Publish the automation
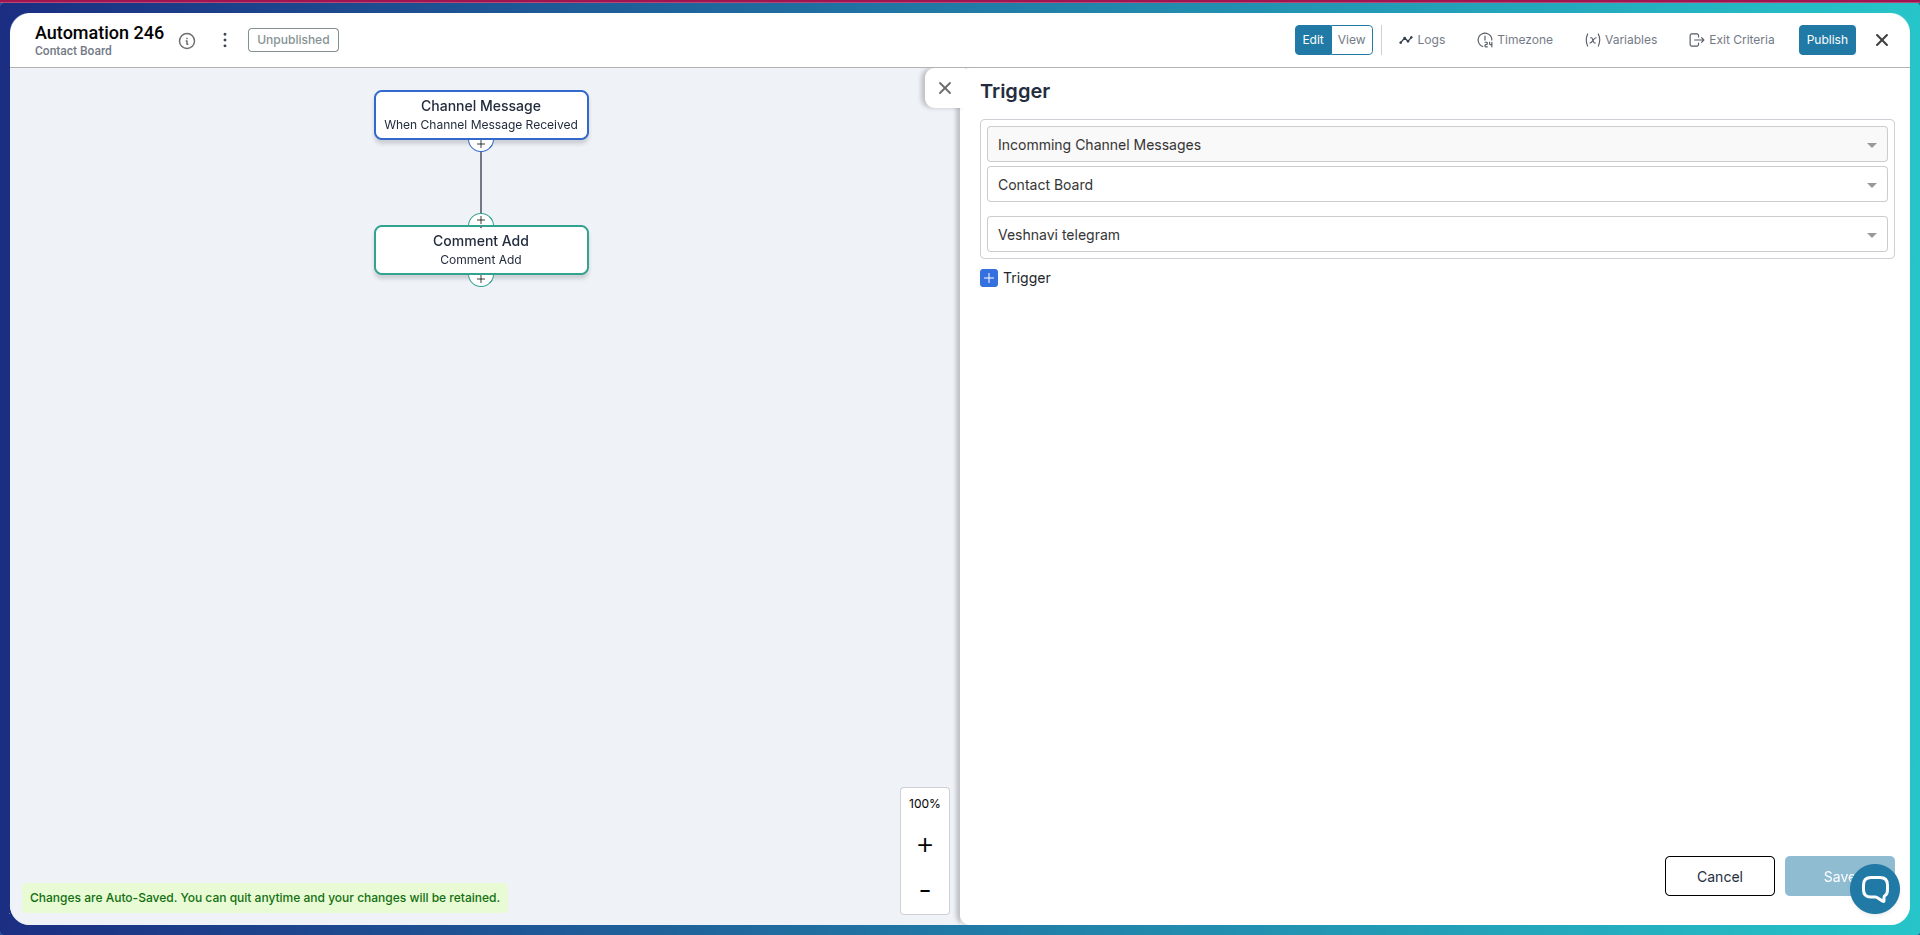 coord(1826,40)
